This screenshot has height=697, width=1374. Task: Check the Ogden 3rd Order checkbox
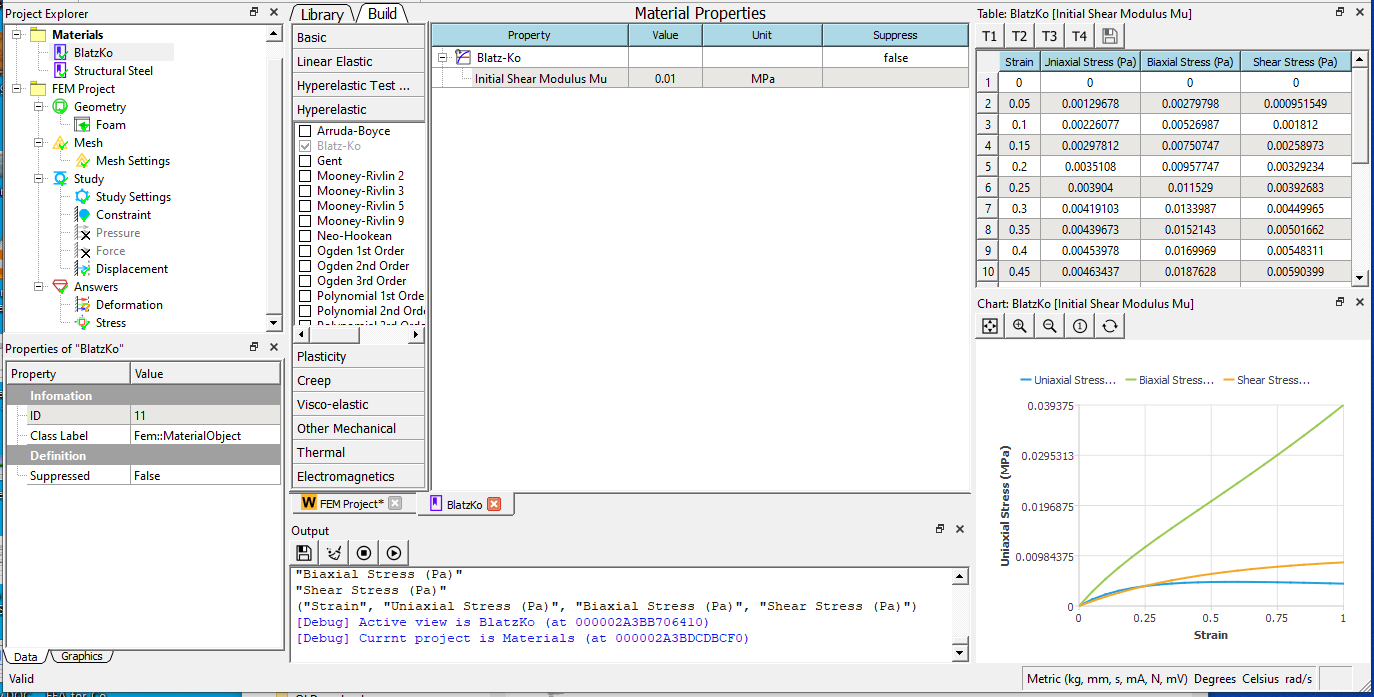coord(305,281)
